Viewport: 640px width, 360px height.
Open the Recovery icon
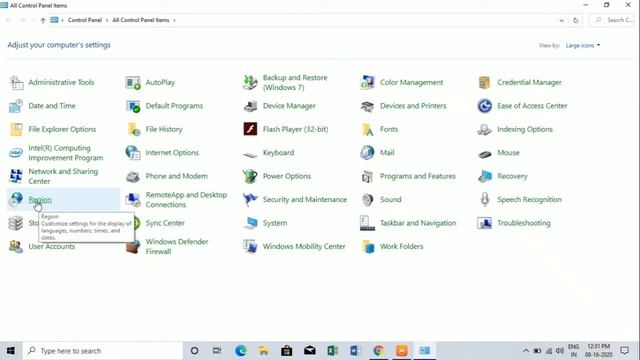click(x=484, y=176)
